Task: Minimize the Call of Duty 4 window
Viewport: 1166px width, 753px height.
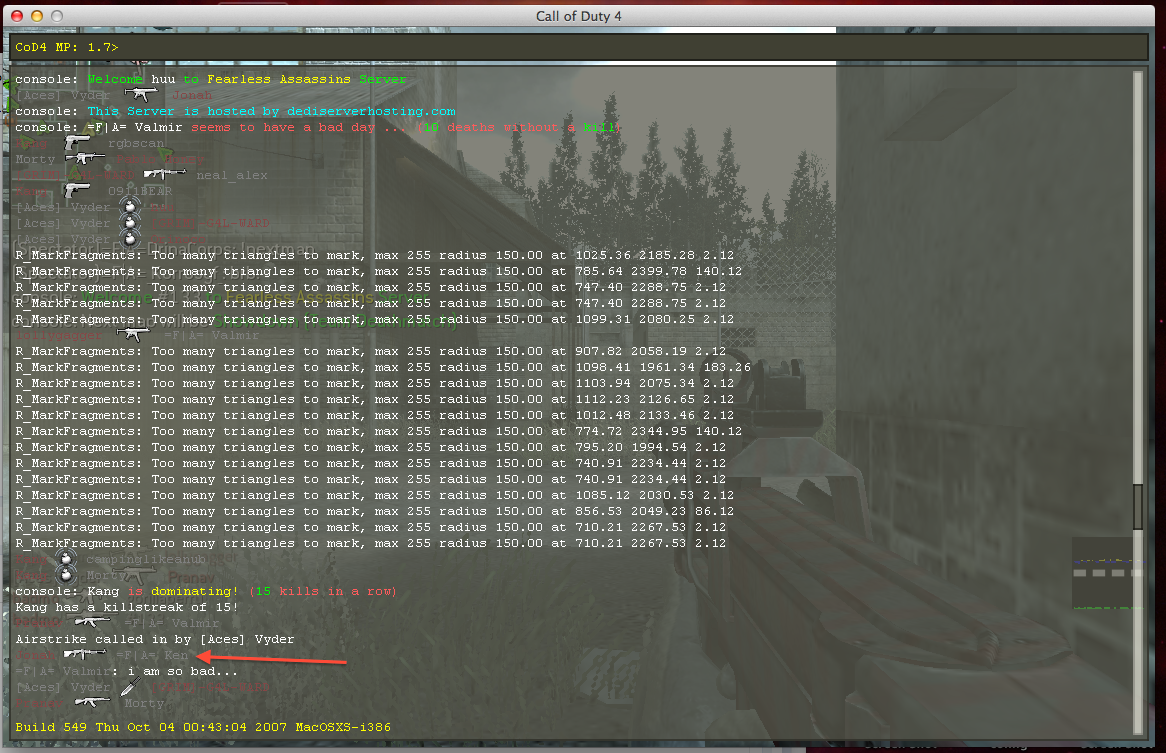Action: [36, 16]
